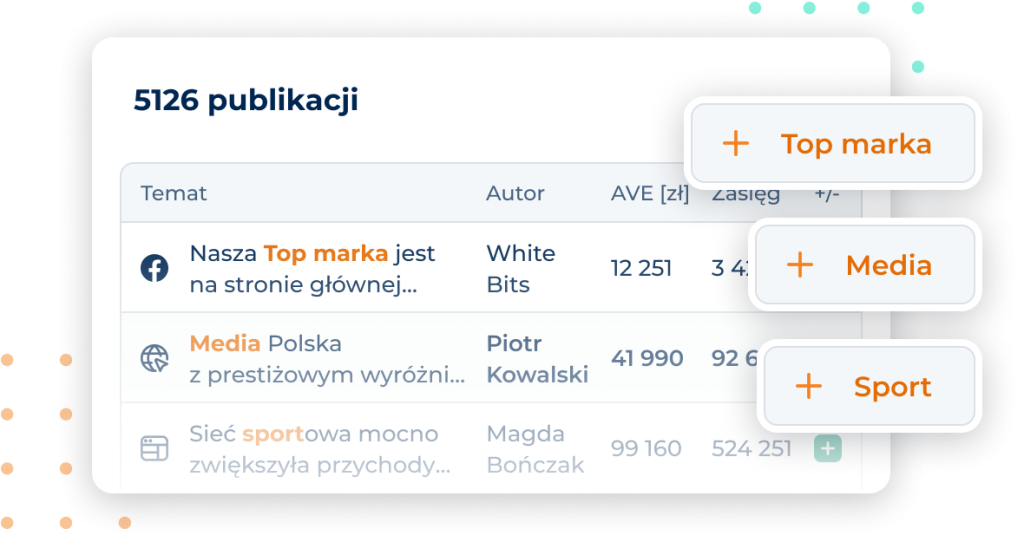Viewport: 1024px width, 542px height.
Task: Select author Piotr Kowalski
Action: pos(537,358)
